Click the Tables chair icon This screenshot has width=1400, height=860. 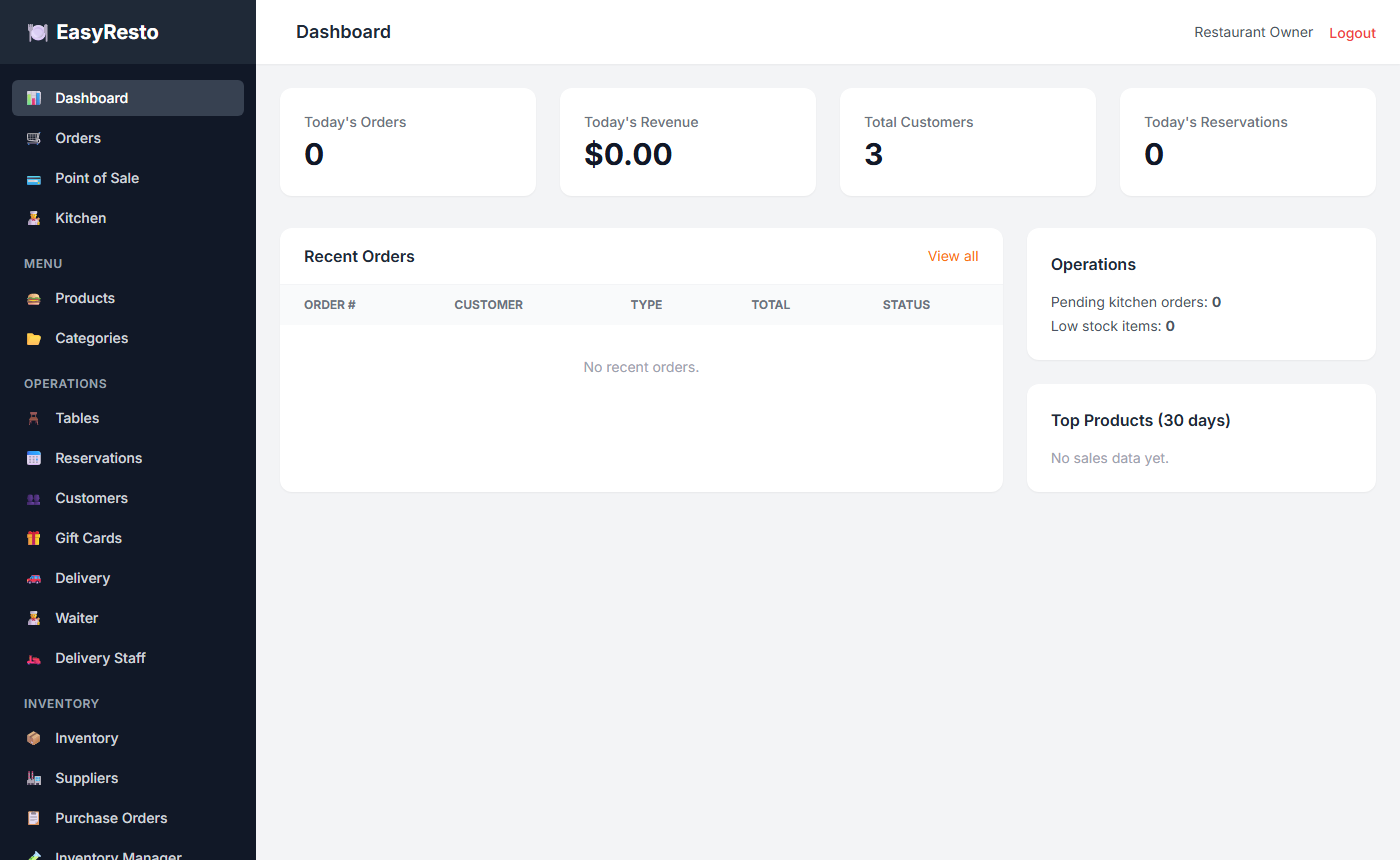click(x=34, y=418)
